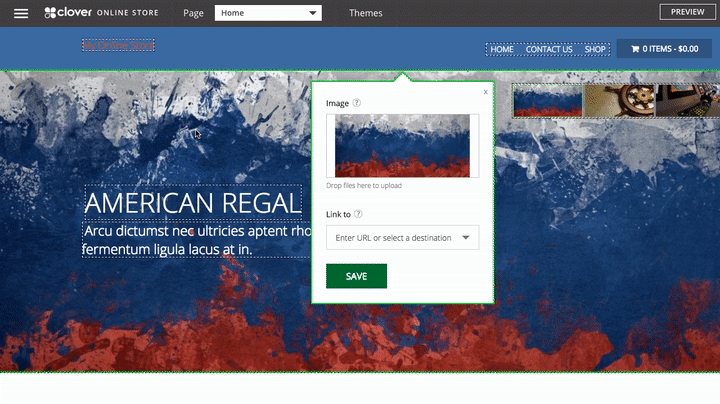Click the Image help question mark icon
Viewport: 720px width, 404px height.
pyautogui.click(x=357, y=103)
